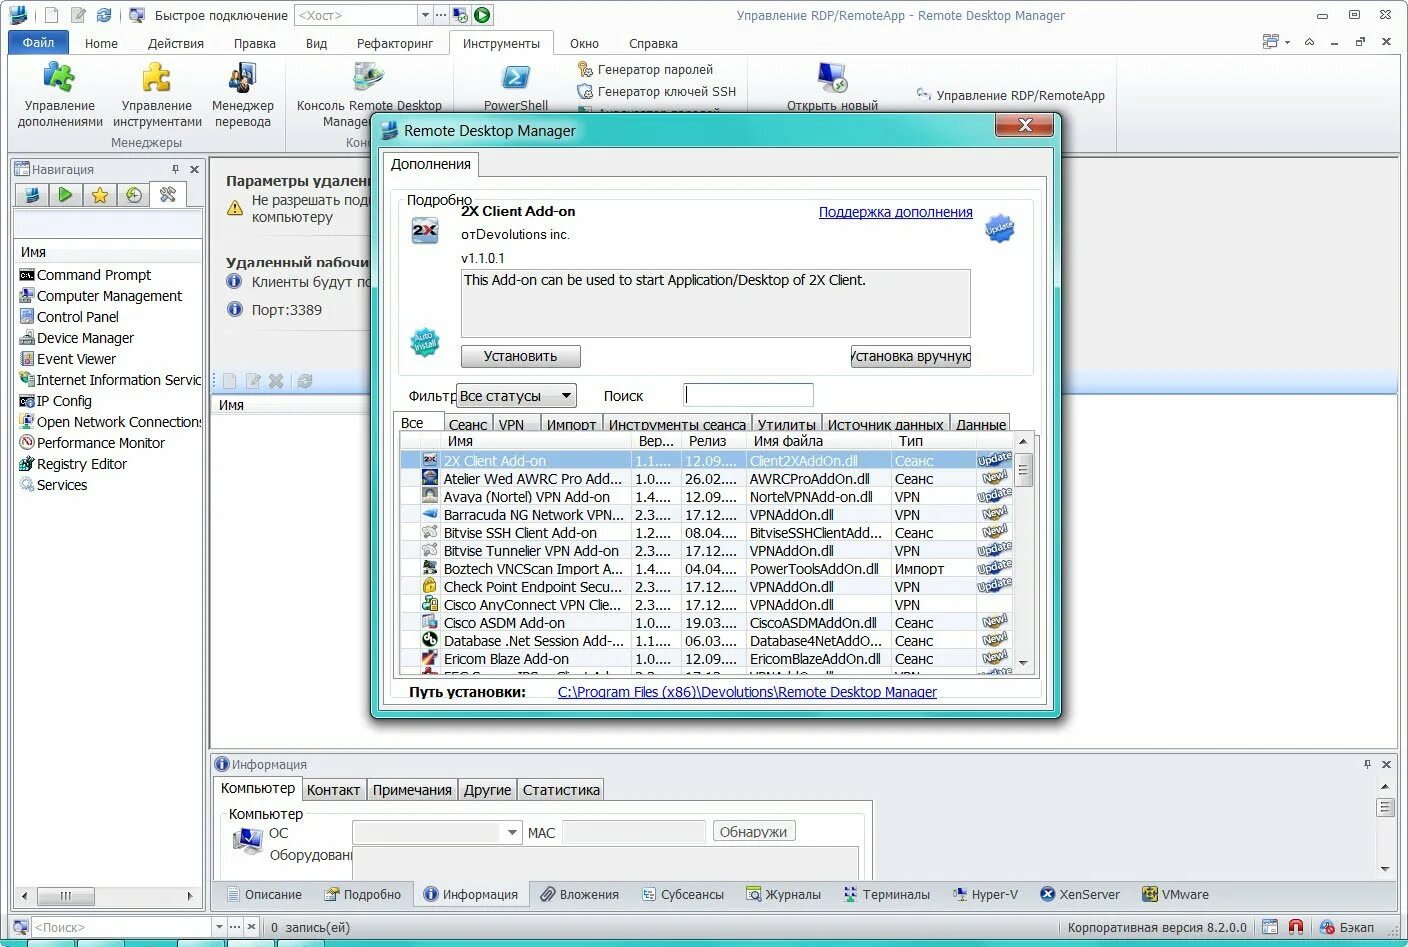Select opened sessions play tab in Navigation
Screen dimensions: 1408x947
(65, 195)
